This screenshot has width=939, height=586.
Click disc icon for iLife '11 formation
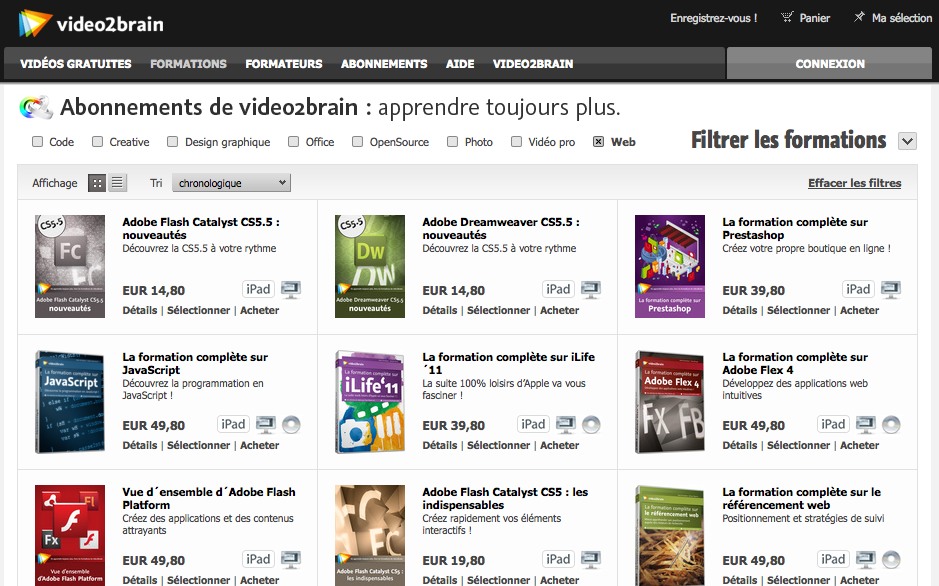pos(591,425)
